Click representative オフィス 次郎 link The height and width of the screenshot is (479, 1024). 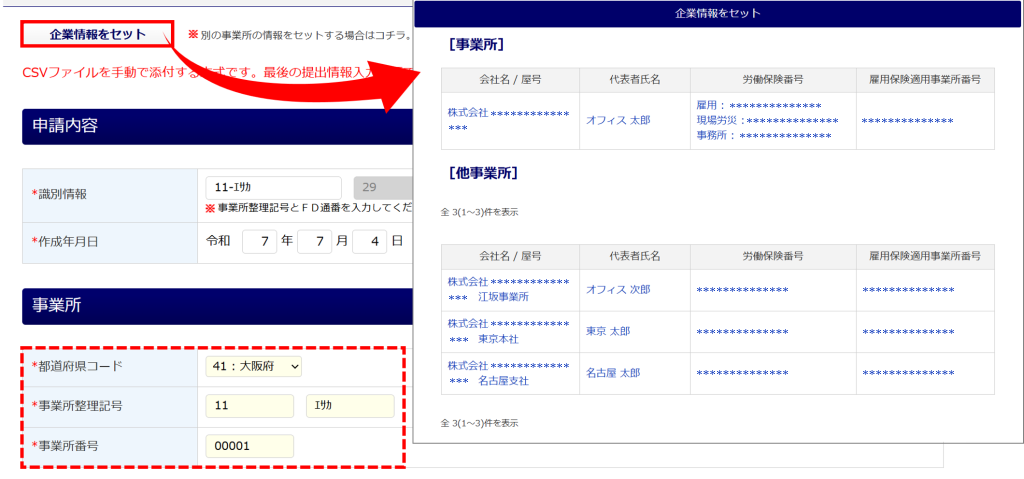[x=618, y=290]
